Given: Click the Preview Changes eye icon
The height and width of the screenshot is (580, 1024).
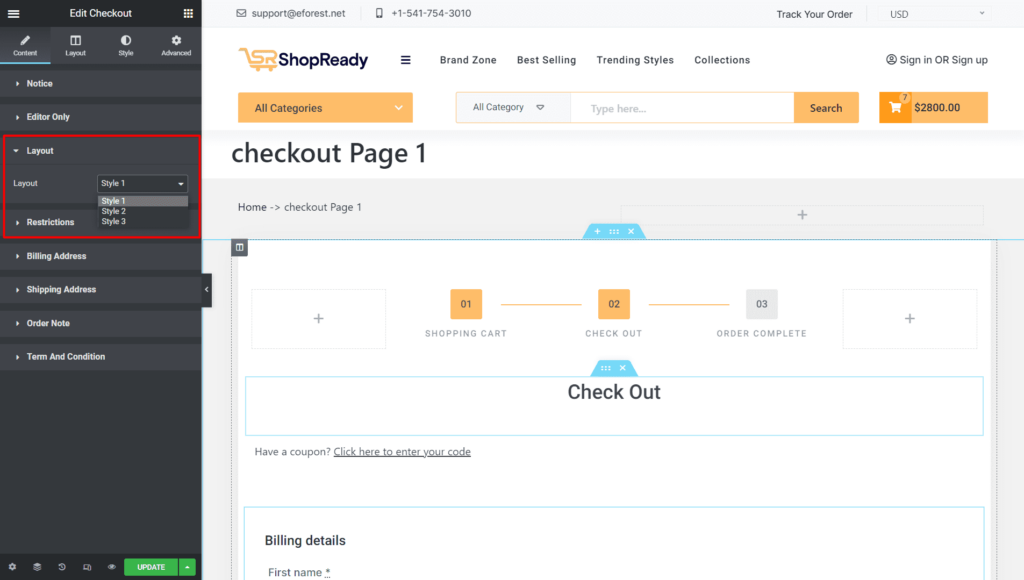Looking at the screenshot, I should [x=112, y=567].
